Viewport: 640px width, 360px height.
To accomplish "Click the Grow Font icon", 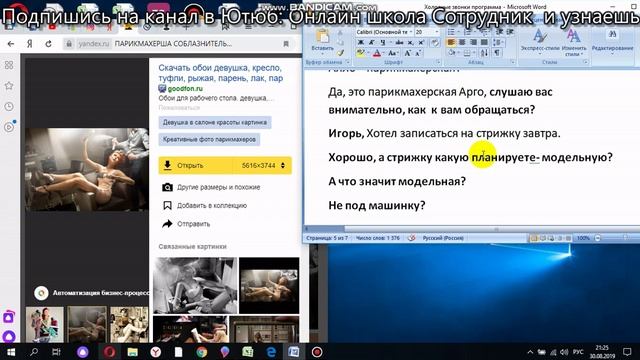I will point(407,53).
